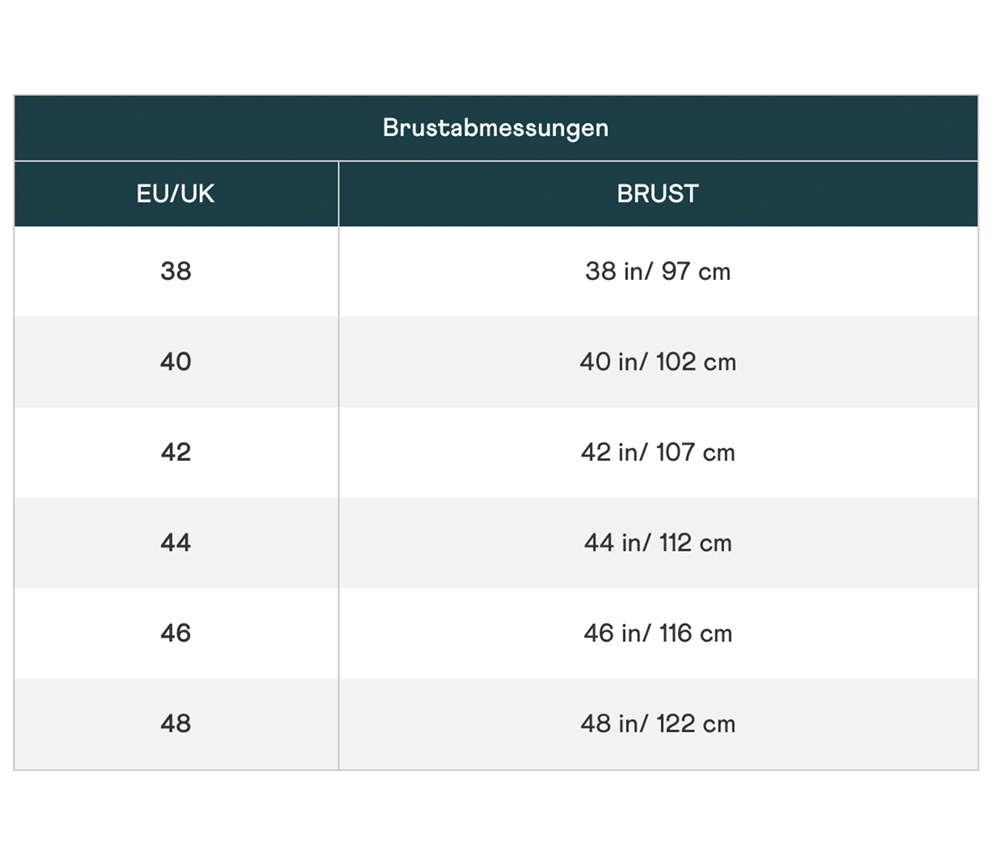Image resolution: width=1000 pixels, height=866 pixels.
Task: Select size 42 in EU/UK column
Action: click(176, 452)
